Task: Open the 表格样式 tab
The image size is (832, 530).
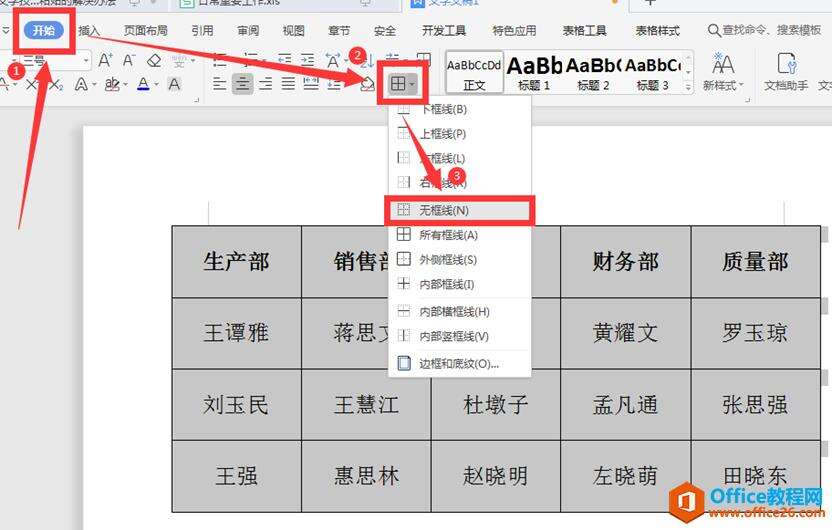Action: coord(657,31)
